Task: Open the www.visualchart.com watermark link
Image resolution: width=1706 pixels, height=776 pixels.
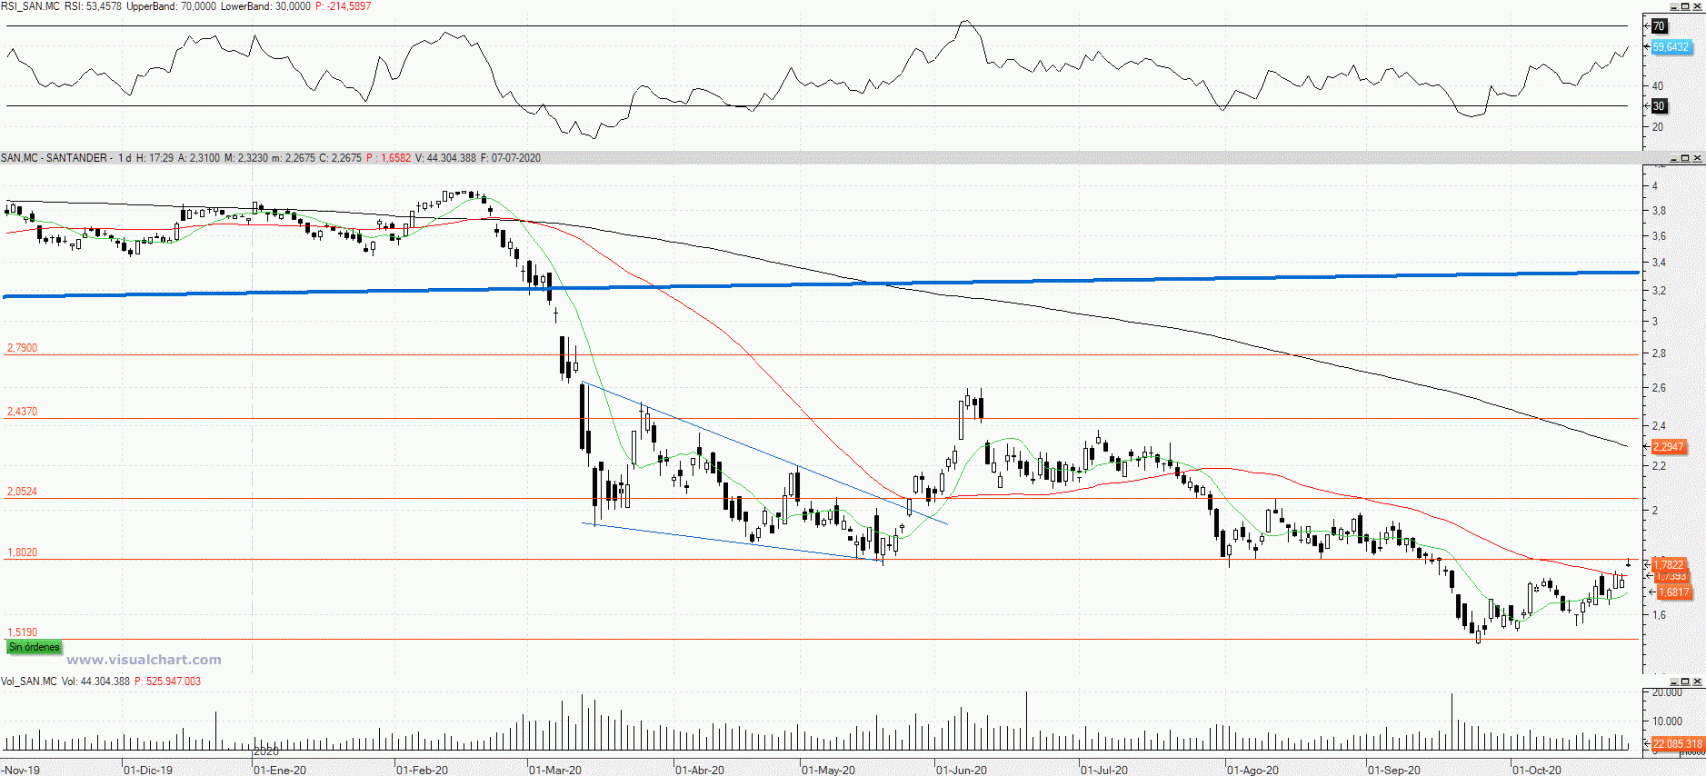Action: (144, 660)
